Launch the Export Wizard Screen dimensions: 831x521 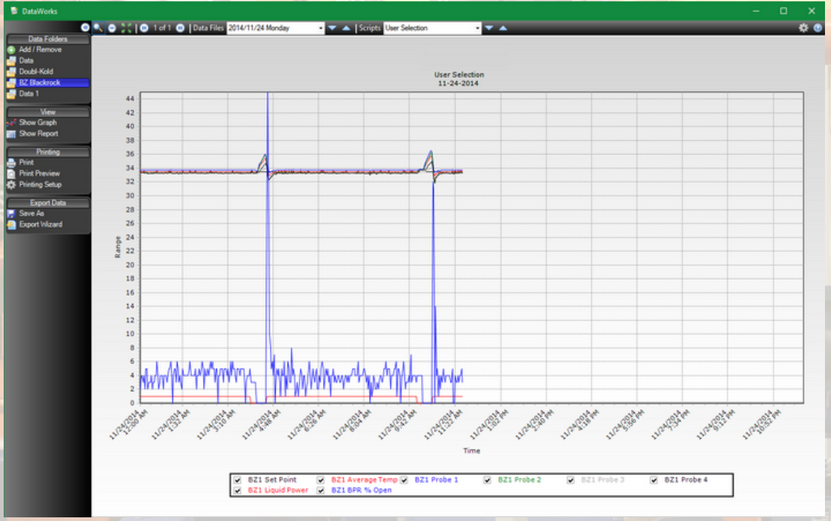point(40,224)
